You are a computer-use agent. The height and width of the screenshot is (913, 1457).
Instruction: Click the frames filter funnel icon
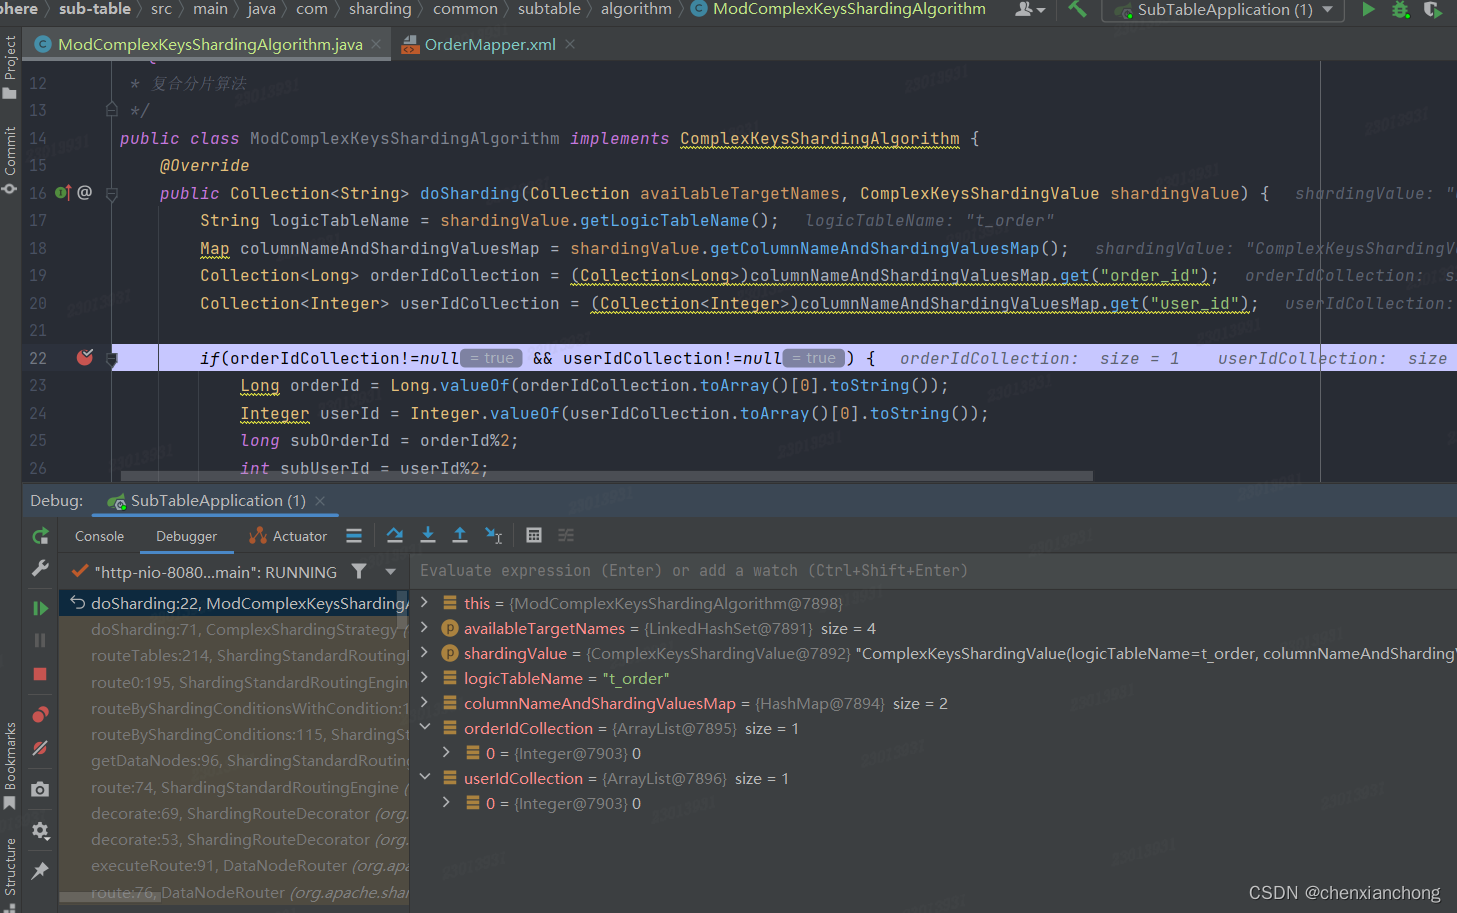(359, 571)
